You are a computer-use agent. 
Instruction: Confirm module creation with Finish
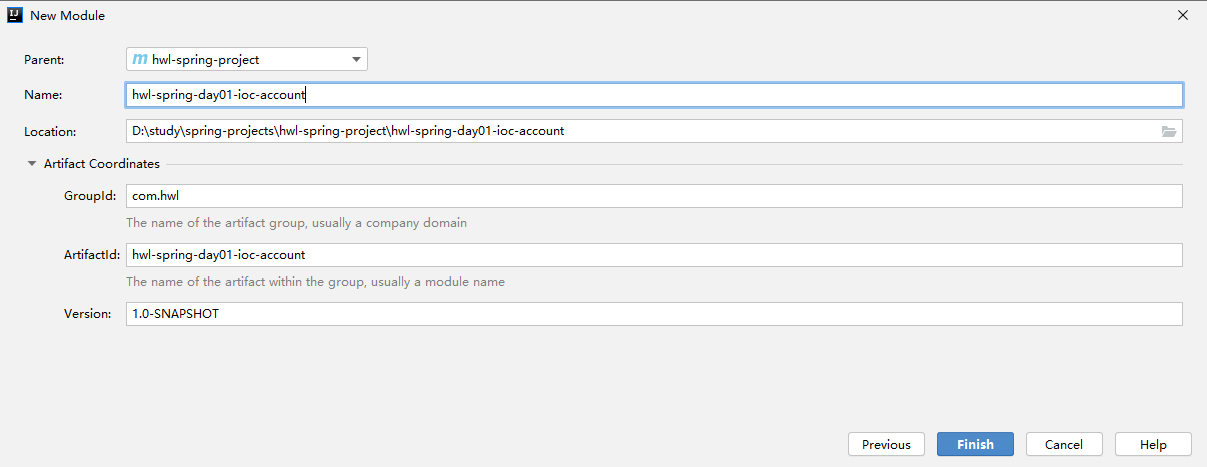click(x=975, y=444)
